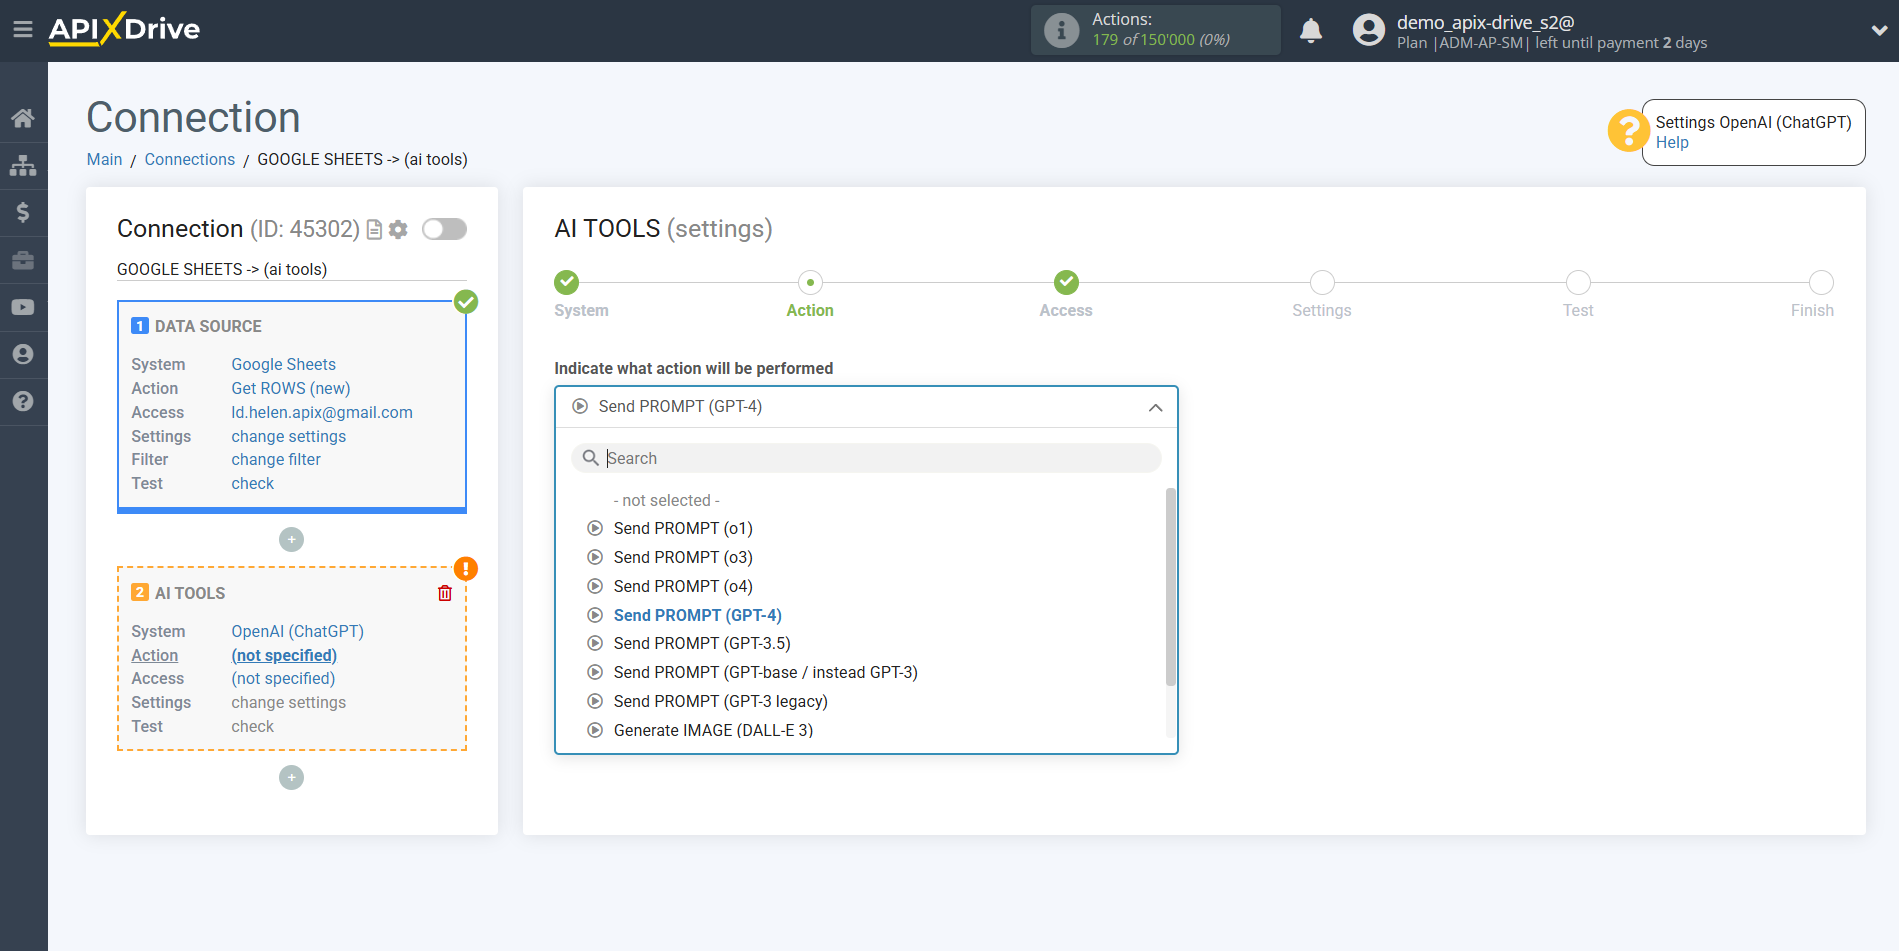This screenshot has width=1899, height=951.
Task: Open OpenAI (ChatGPT) system link
Action: point(298,632)
